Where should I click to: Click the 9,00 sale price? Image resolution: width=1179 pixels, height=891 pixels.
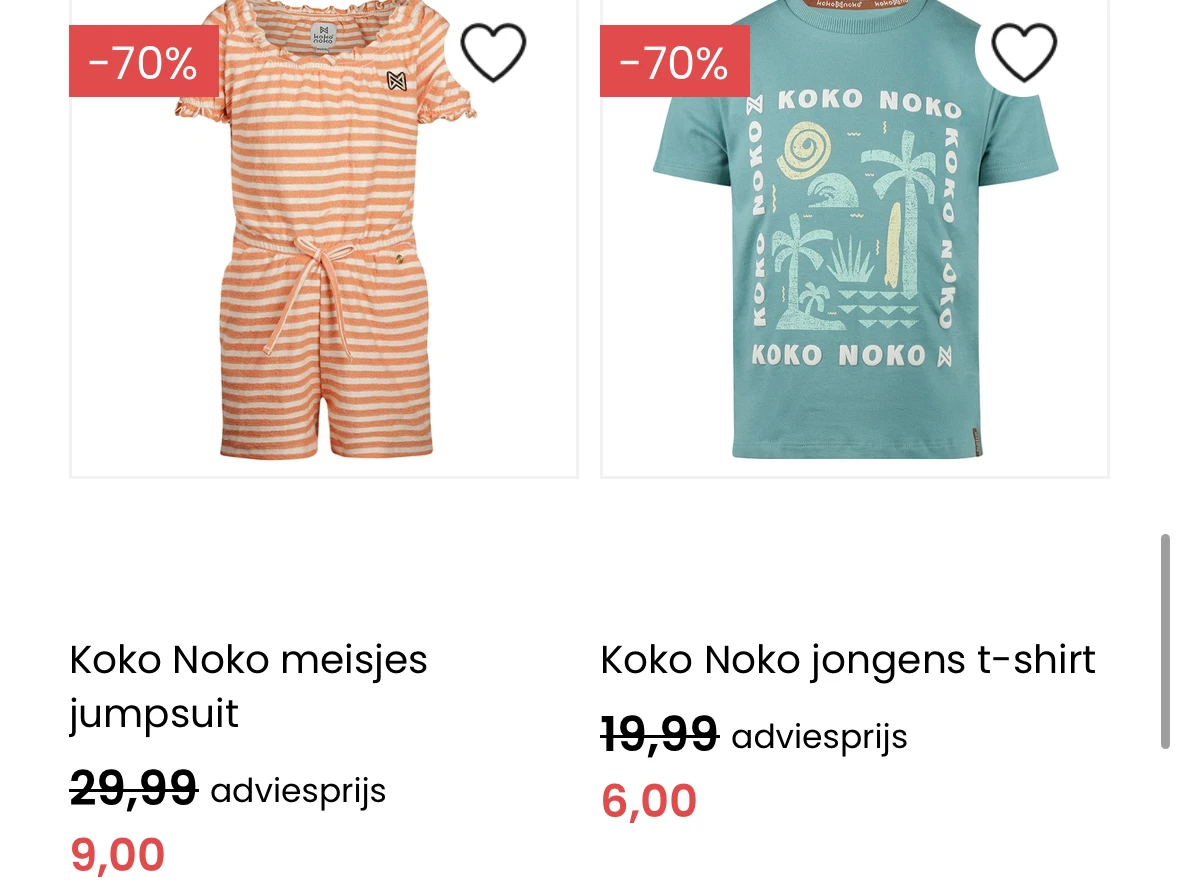click(117, 855)
